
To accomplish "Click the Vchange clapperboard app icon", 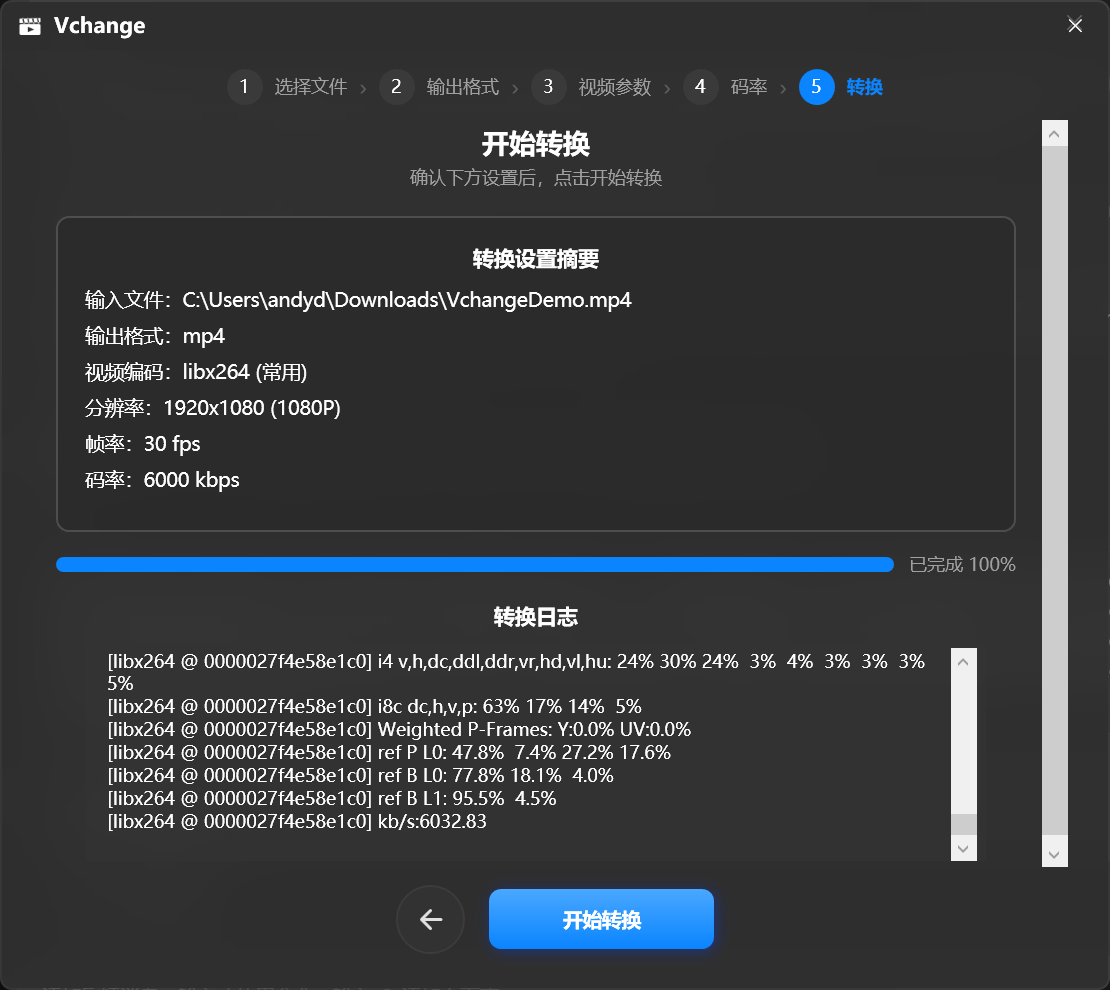I will pyautogui.click(x=30, y=26).
